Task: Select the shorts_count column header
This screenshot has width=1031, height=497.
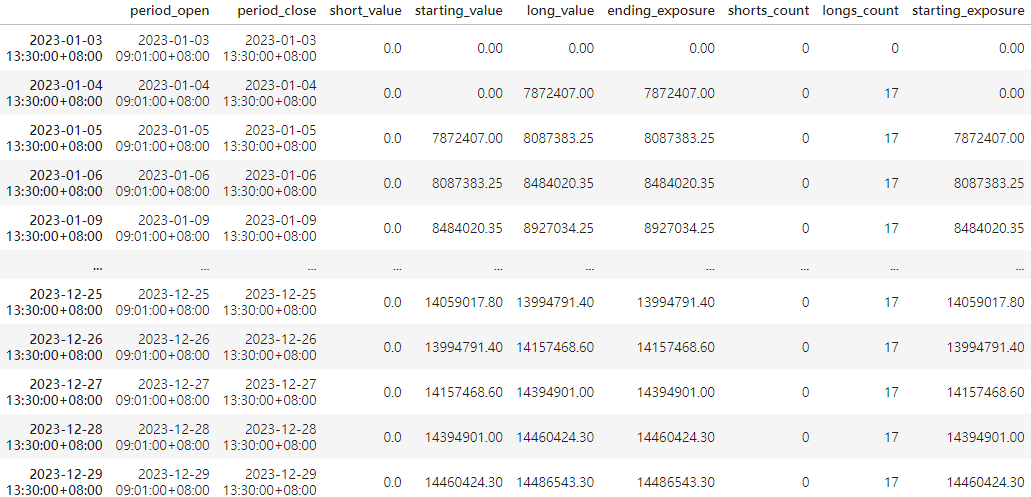Action: coord(769,11)
